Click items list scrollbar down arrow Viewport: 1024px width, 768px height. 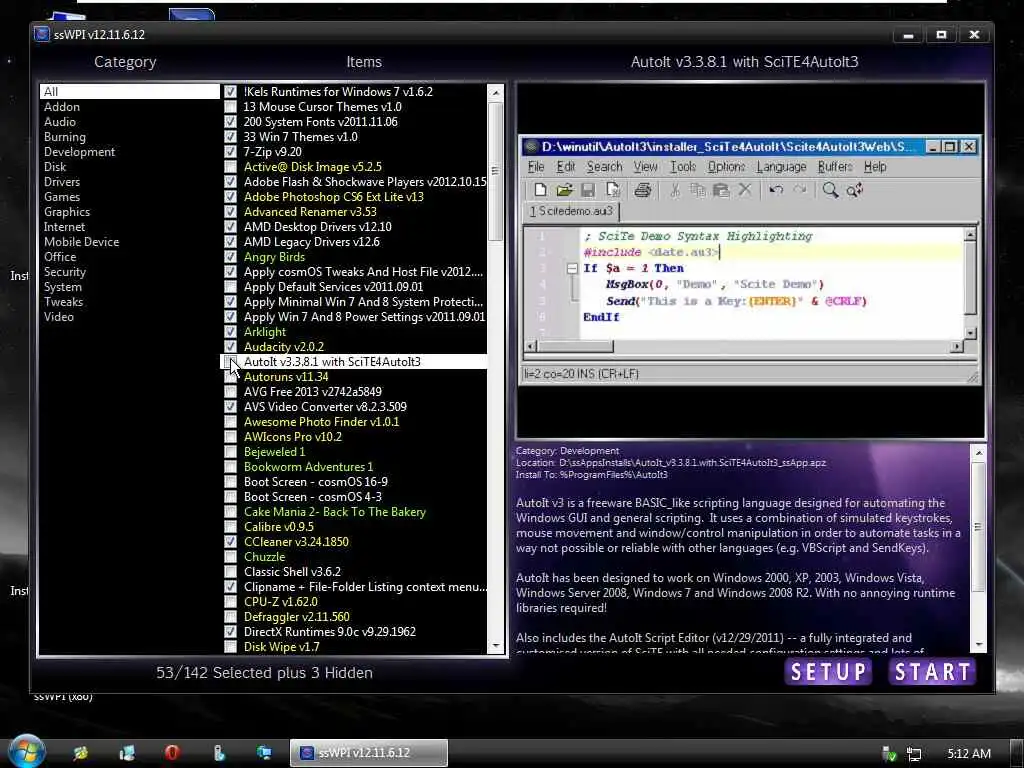[x=496, y=646]
